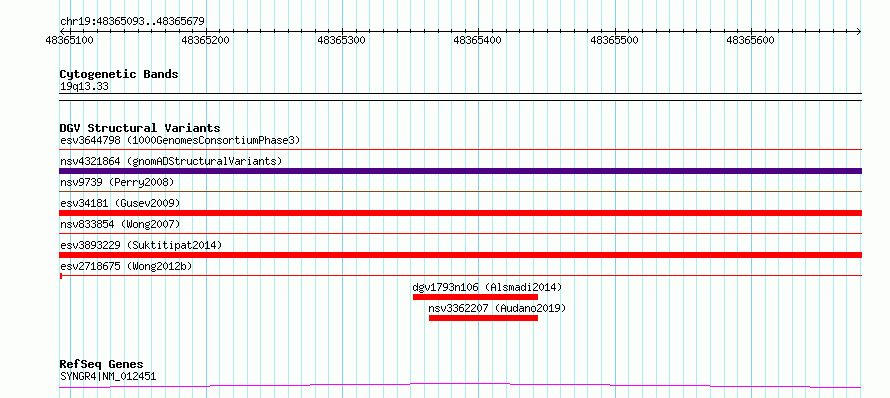
Task: Select the magenta SYNGR4 gene track line
Action: (460, 386)
